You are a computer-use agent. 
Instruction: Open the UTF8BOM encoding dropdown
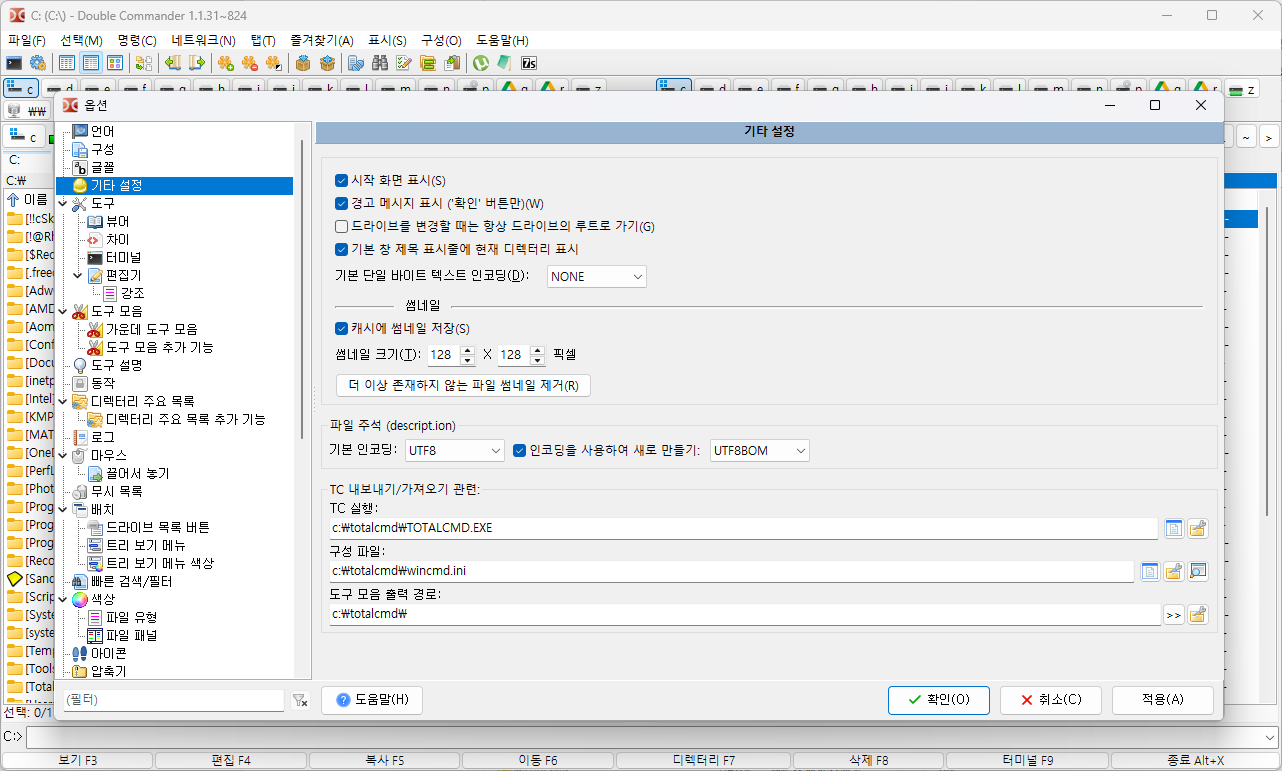[759, 451]
